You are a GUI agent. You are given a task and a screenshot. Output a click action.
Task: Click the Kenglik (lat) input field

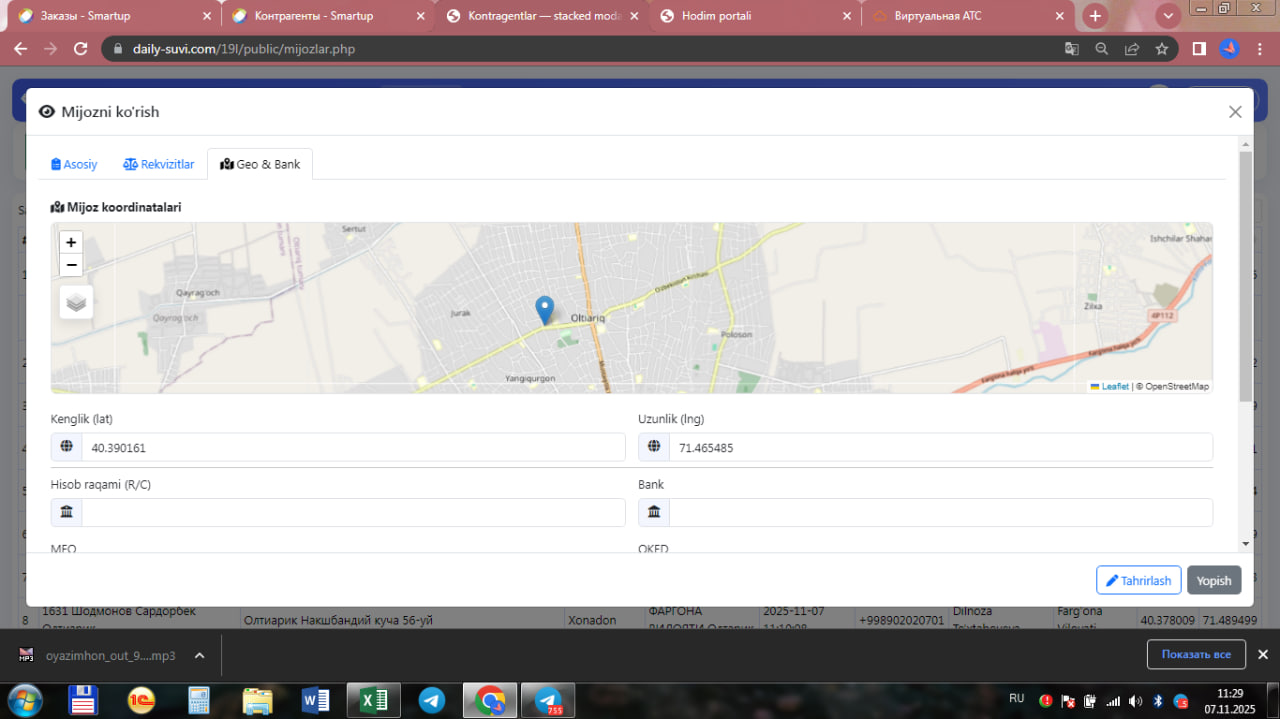(352, 448)
